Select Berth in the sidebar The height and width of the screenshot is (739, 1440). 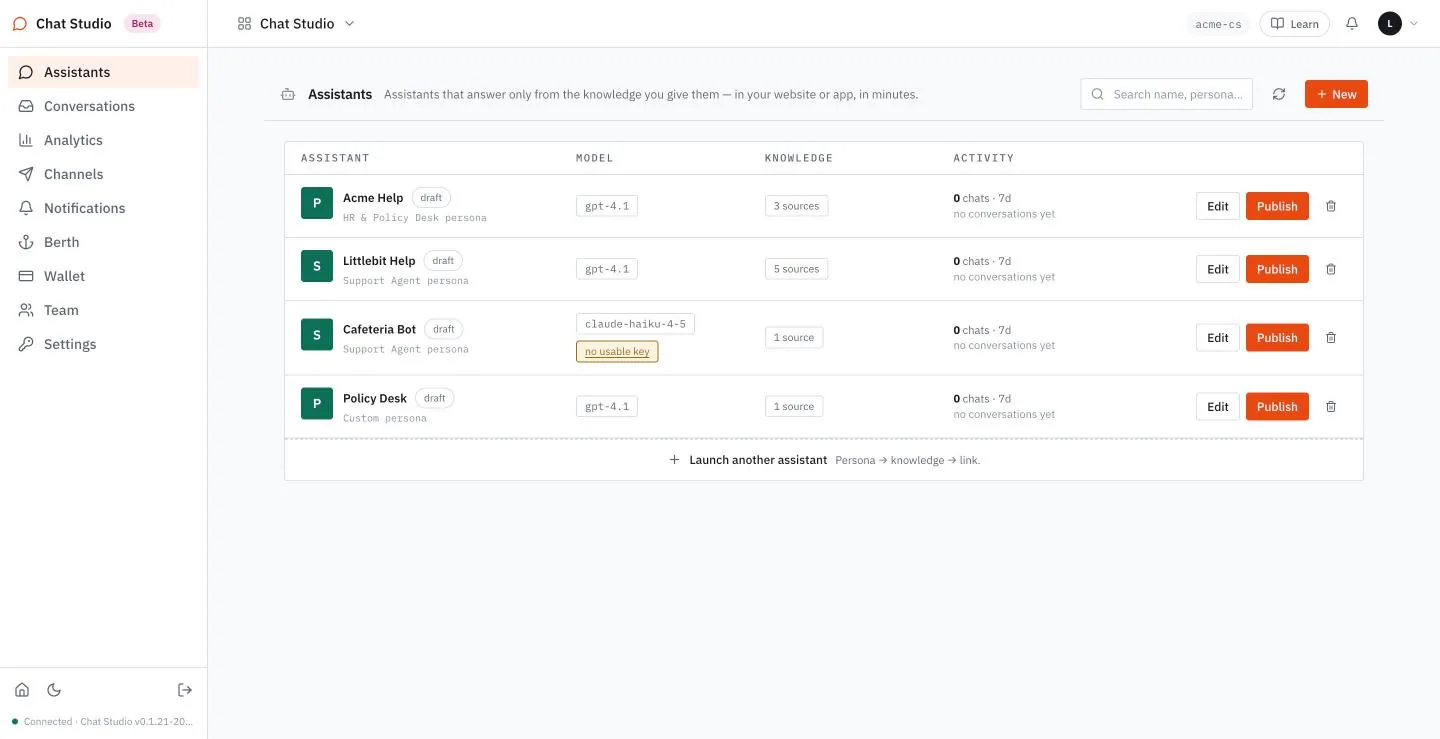click(x=104, y=242)
